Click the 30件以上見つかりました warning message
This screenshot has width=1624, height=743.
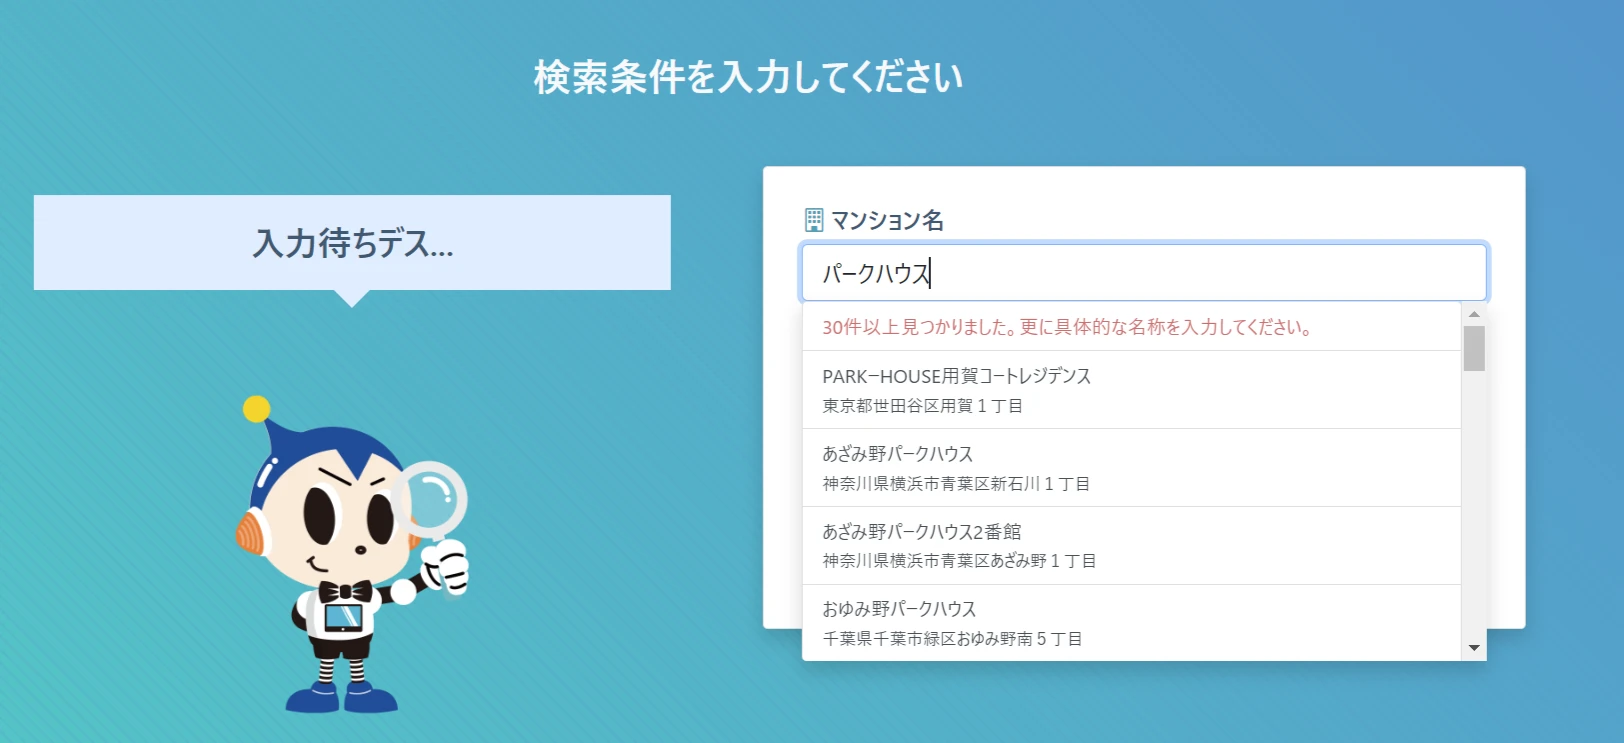[x=1067, y=327]
